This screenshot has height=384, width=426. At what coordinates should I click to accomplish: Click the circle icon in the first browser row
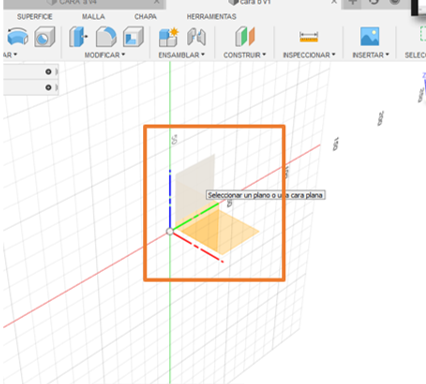click(48, 72)
